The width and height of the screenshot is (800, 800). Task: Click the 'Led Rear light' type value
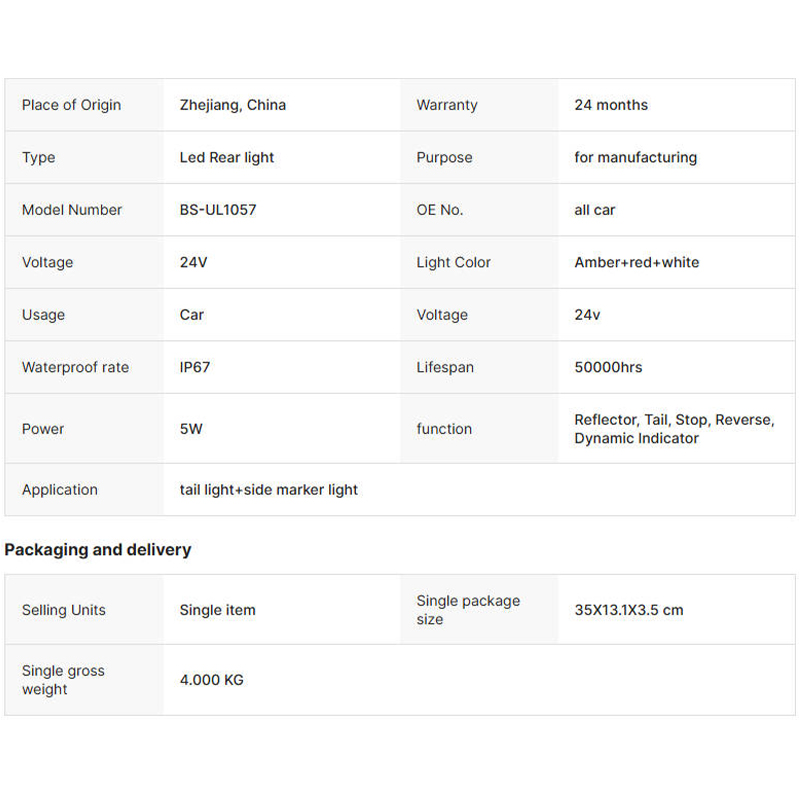point(226,158)
